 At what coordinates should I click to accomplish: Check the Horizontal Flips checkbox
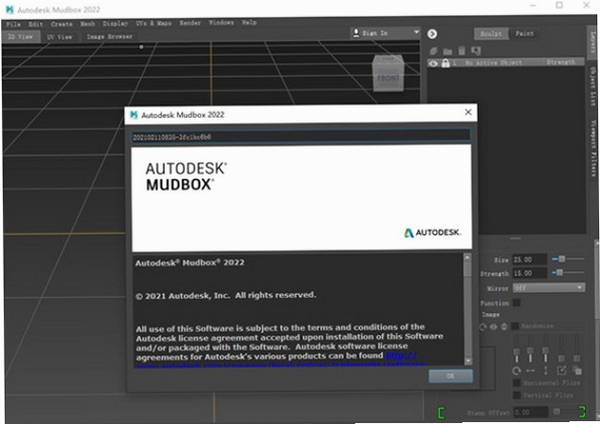pyautogui.click(x=517, y=383)
